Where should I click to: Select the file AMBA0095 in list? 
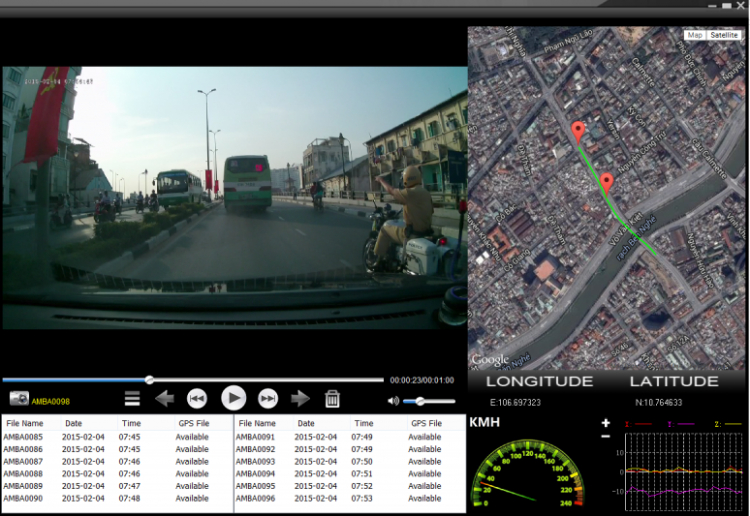(349, 486)
